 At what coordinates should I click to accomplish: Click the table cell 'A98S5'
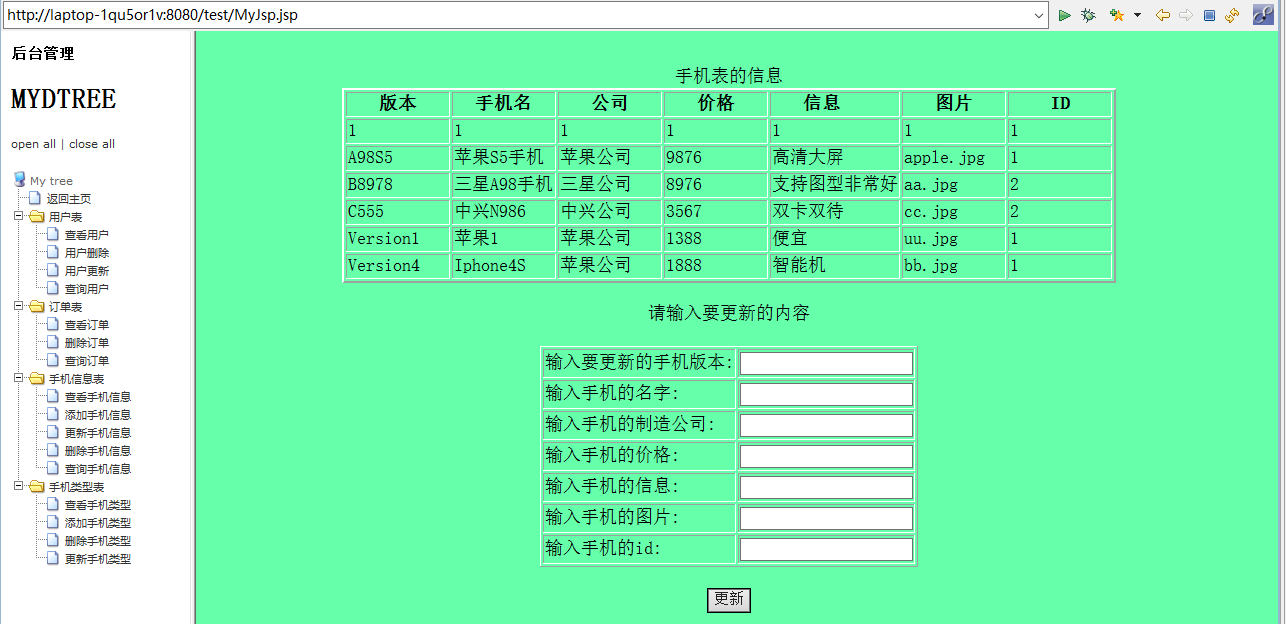(398, 158)
